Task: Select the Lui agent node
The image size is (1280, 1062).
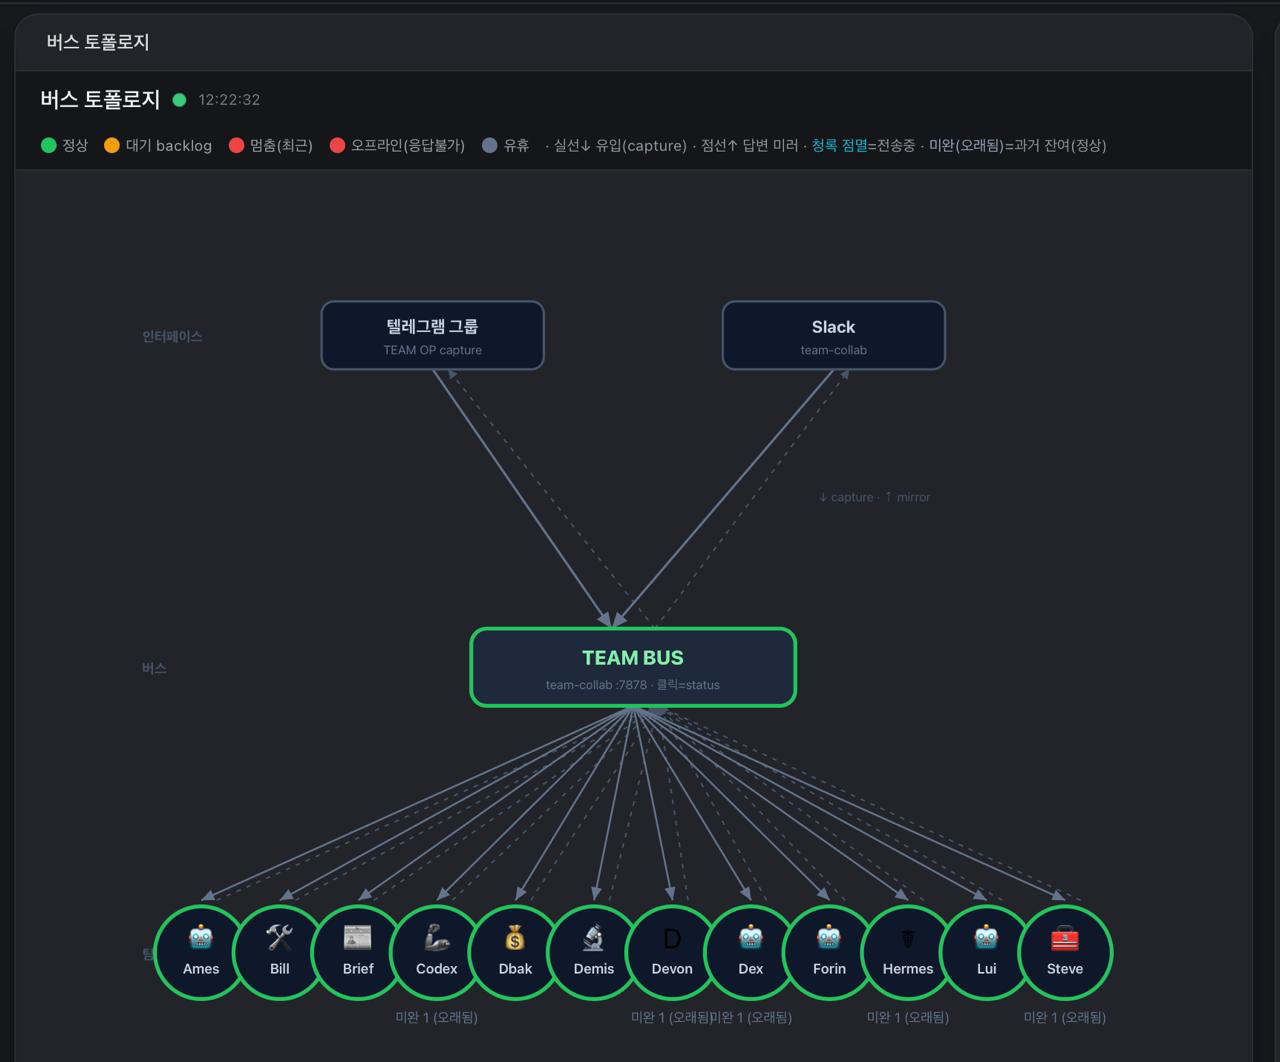Action: pyautogui.click(x=987, y=953)
